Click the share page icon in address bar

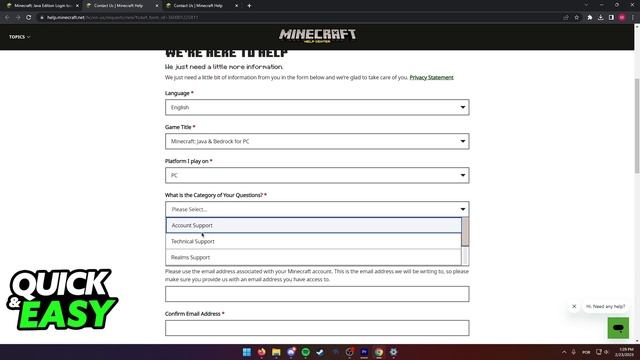coord(566,18)
